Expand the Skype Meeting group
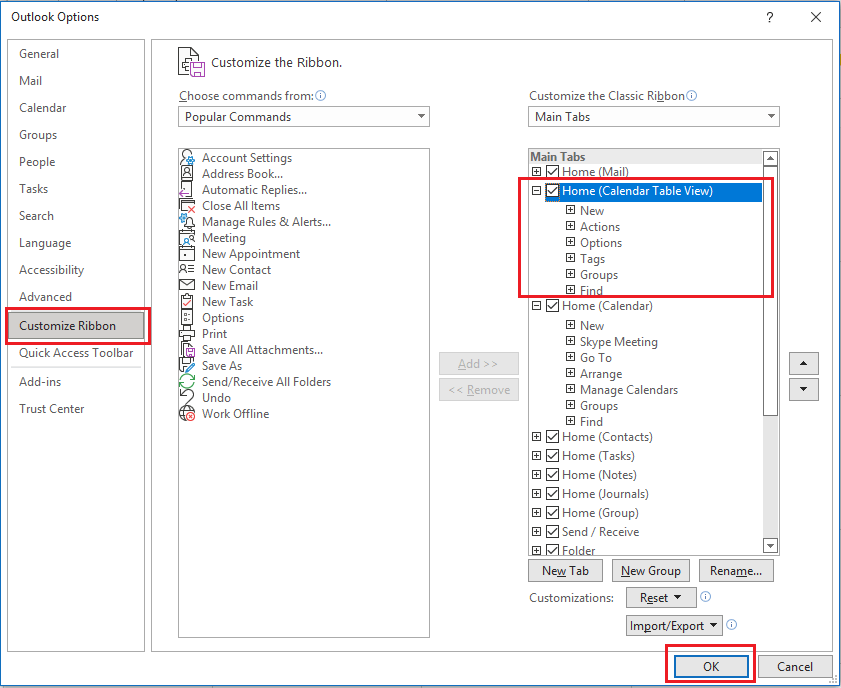Screen dimensions: 841x688 pos(571,341)
